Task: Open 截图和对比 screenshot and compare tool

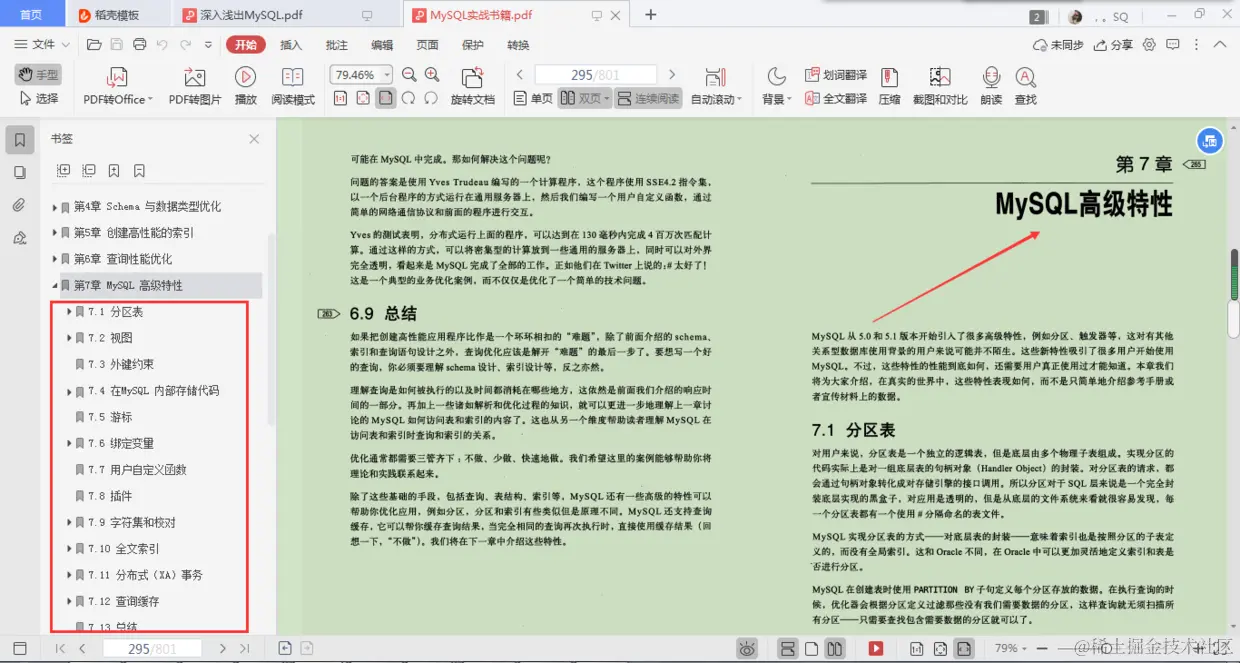Action: 940,87
